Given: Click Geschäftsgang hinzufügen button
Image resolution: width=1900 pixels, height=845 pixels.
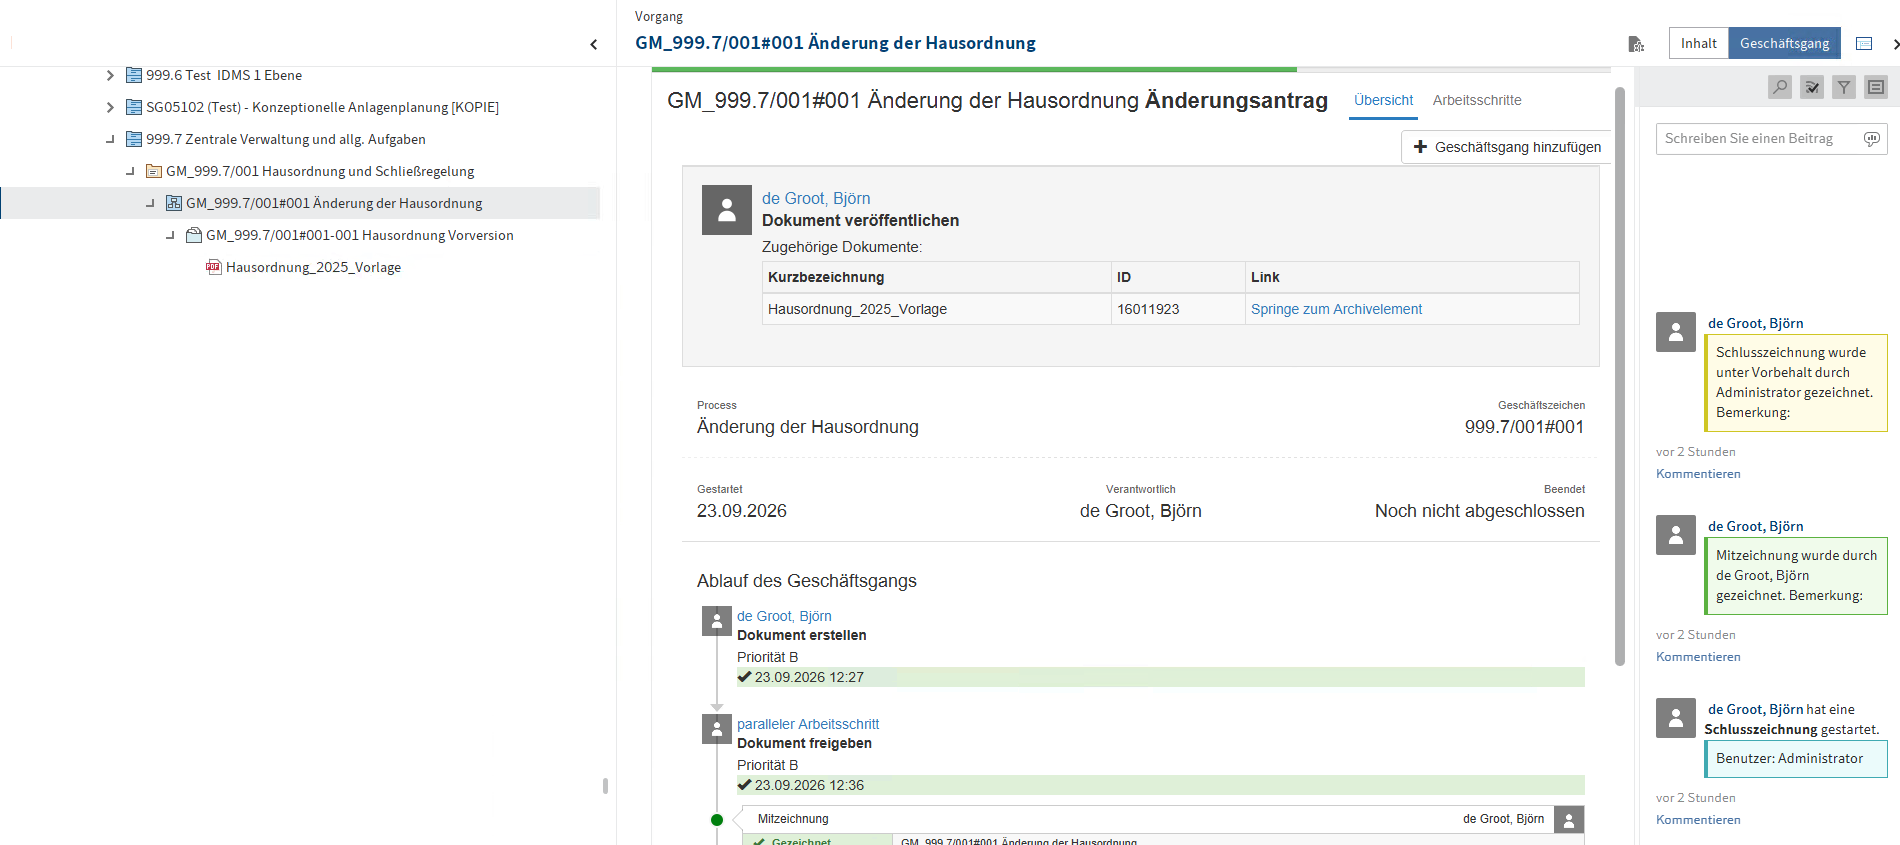Looking at the screenshot, I should [x=1507, y=147].
